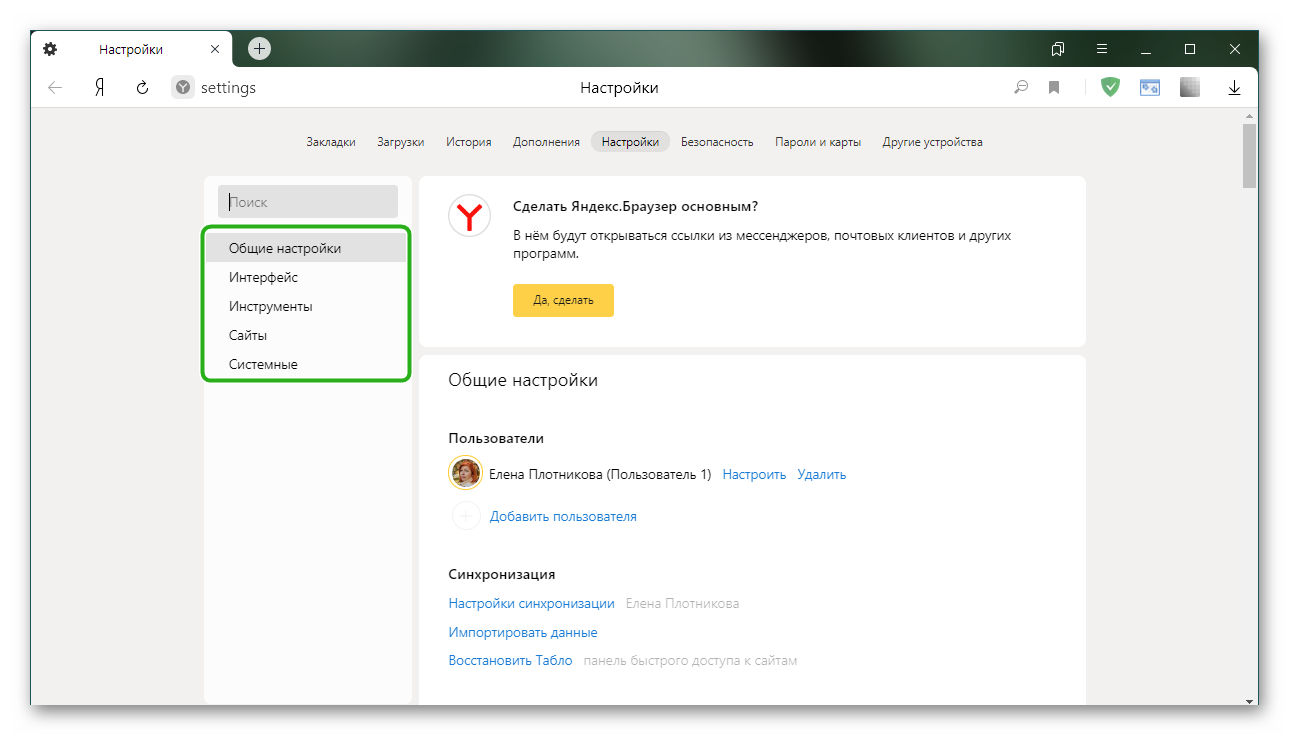
Task: Click the scrollbar down arrow
Action: [1249, 700]
